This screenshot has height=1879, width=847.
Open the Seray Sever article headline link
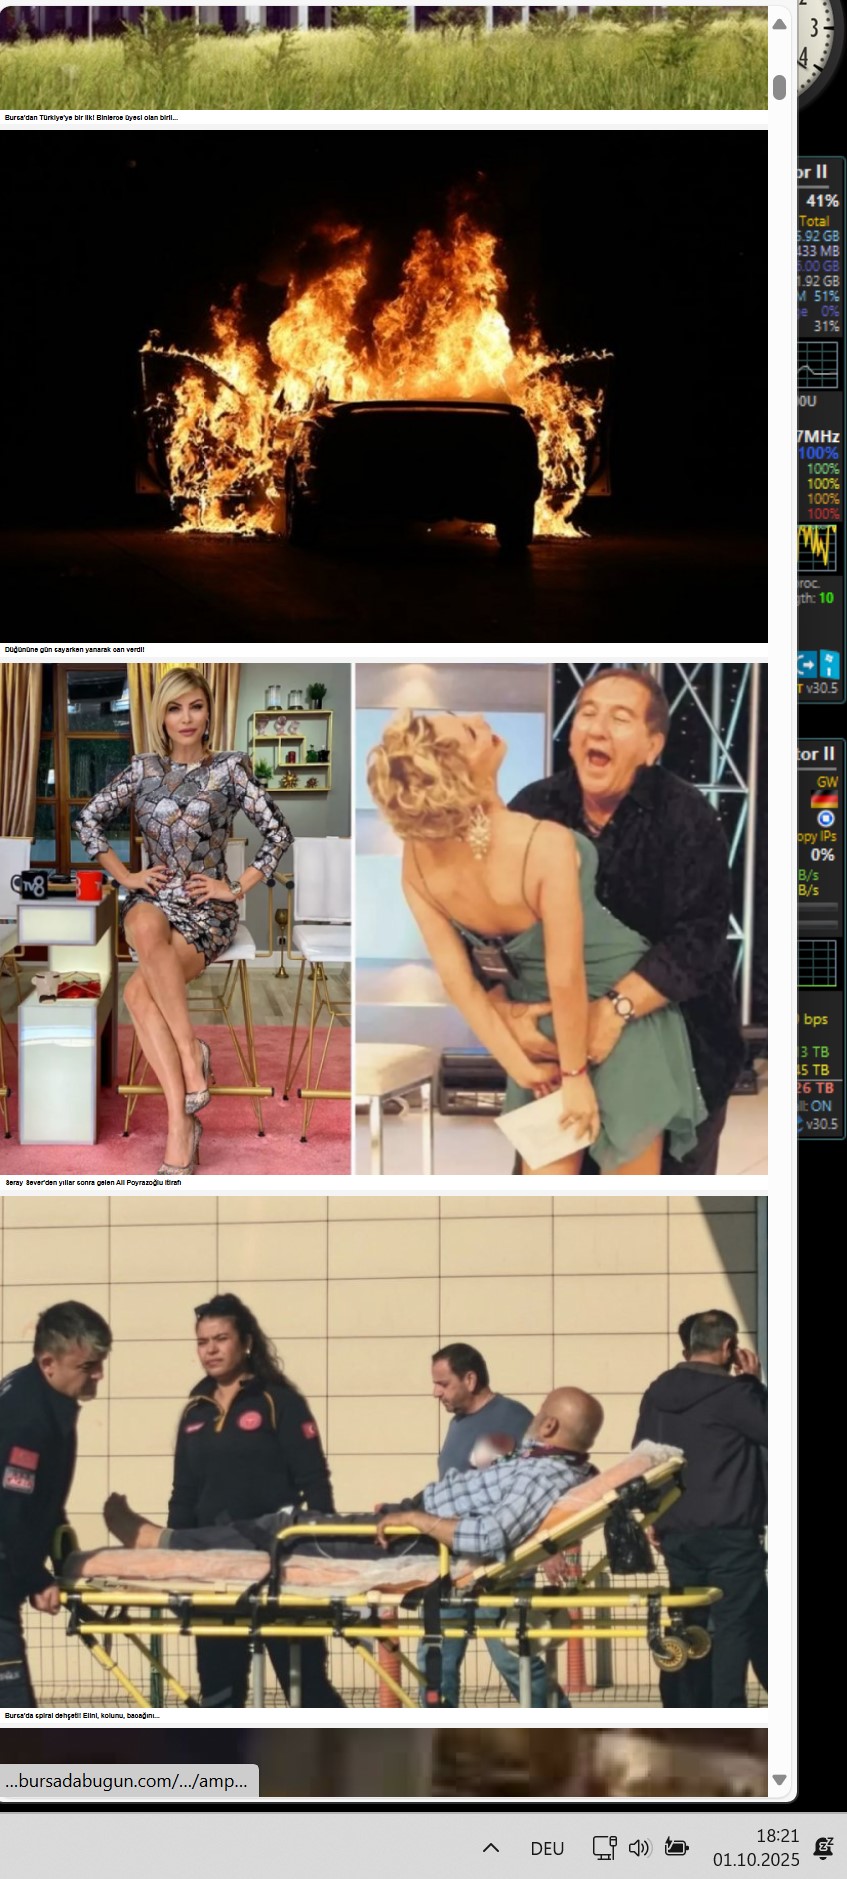93,1182
